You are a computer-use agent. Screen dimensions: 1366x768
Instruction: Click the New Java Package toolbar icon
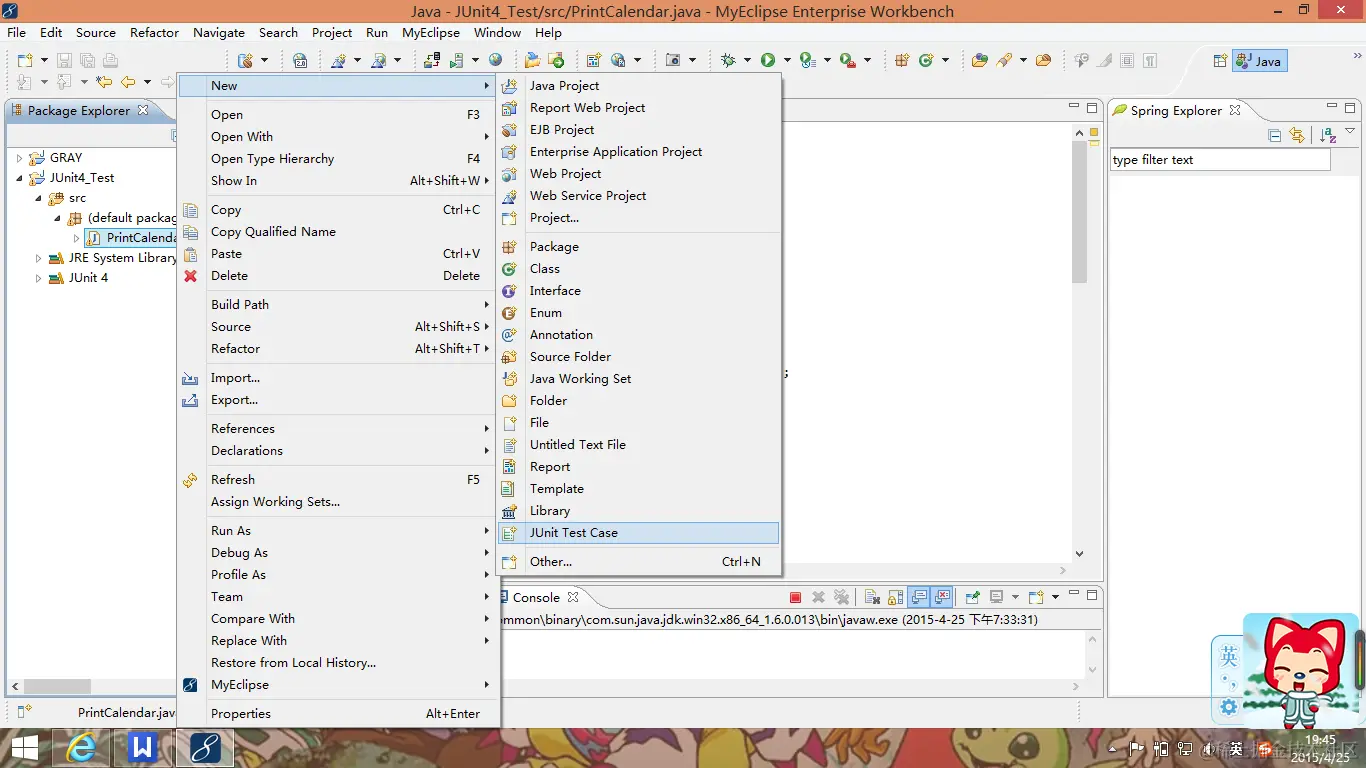coord(901,60)
